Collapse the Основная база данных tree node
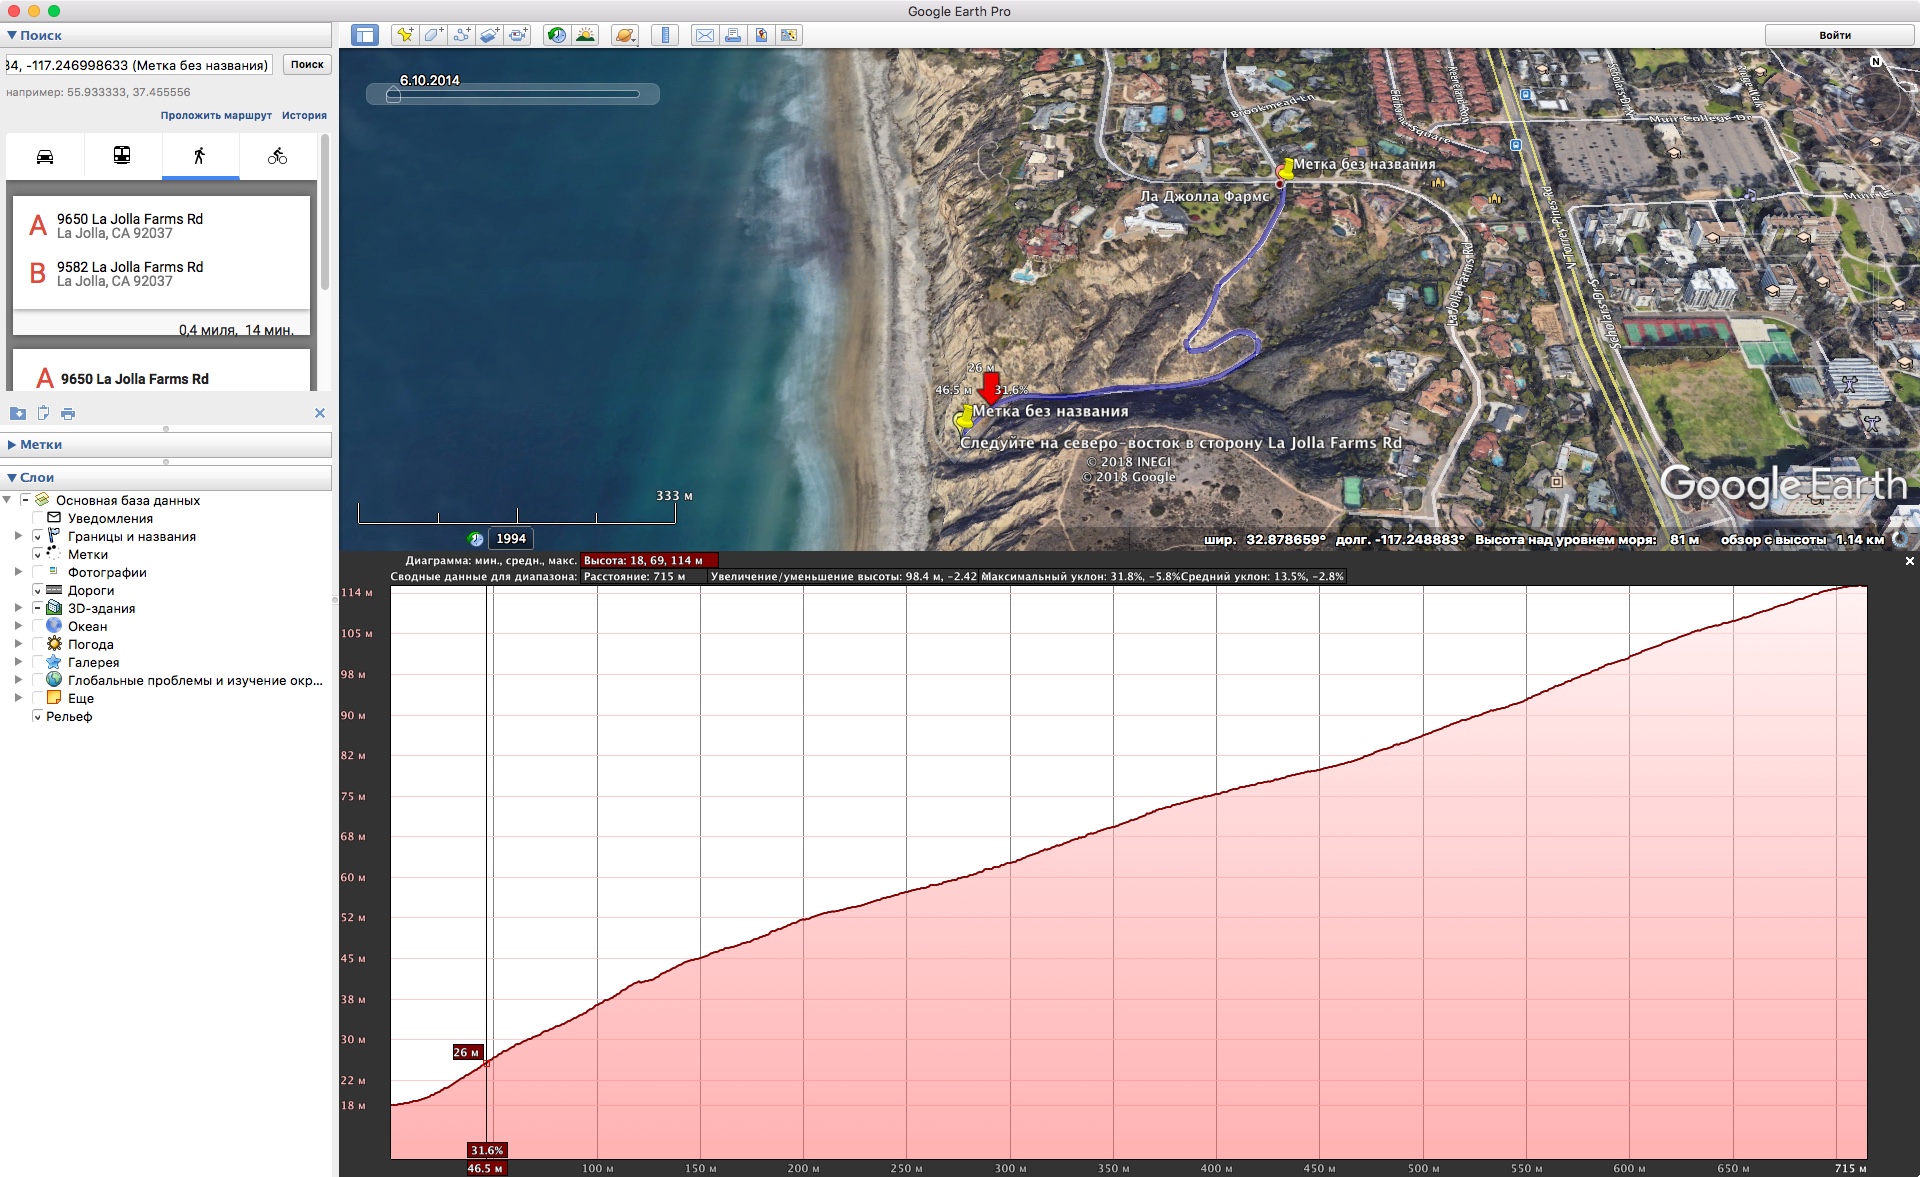This screenshot has height=1177, width=1920. point(8,500)
